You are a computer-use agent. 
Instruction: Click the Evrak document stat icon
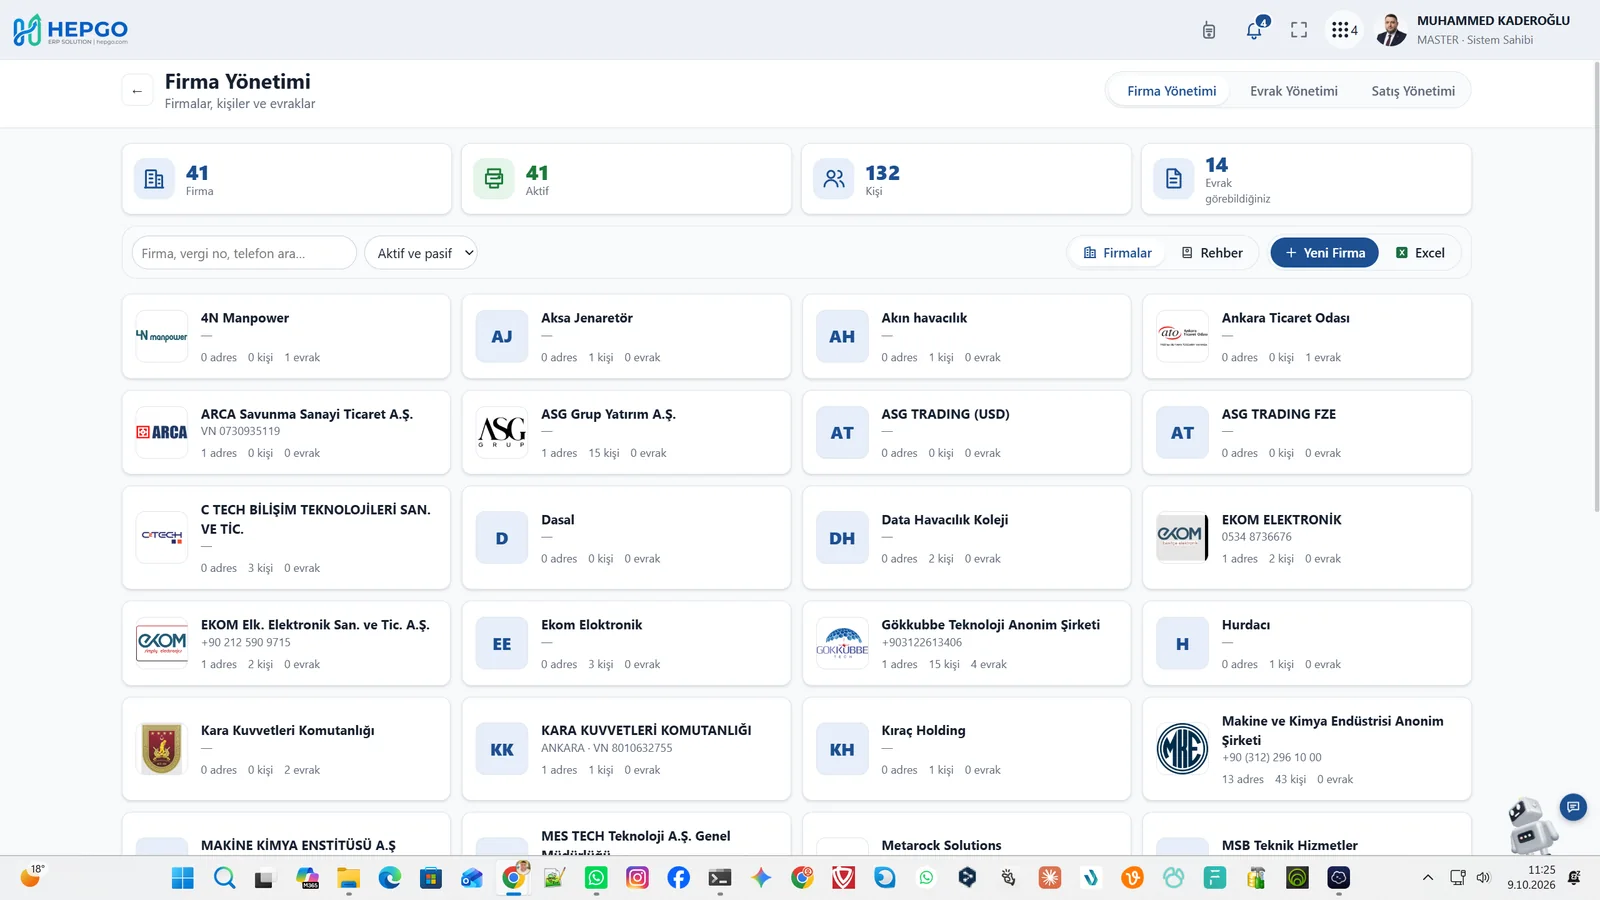(x=1174, y=179)
